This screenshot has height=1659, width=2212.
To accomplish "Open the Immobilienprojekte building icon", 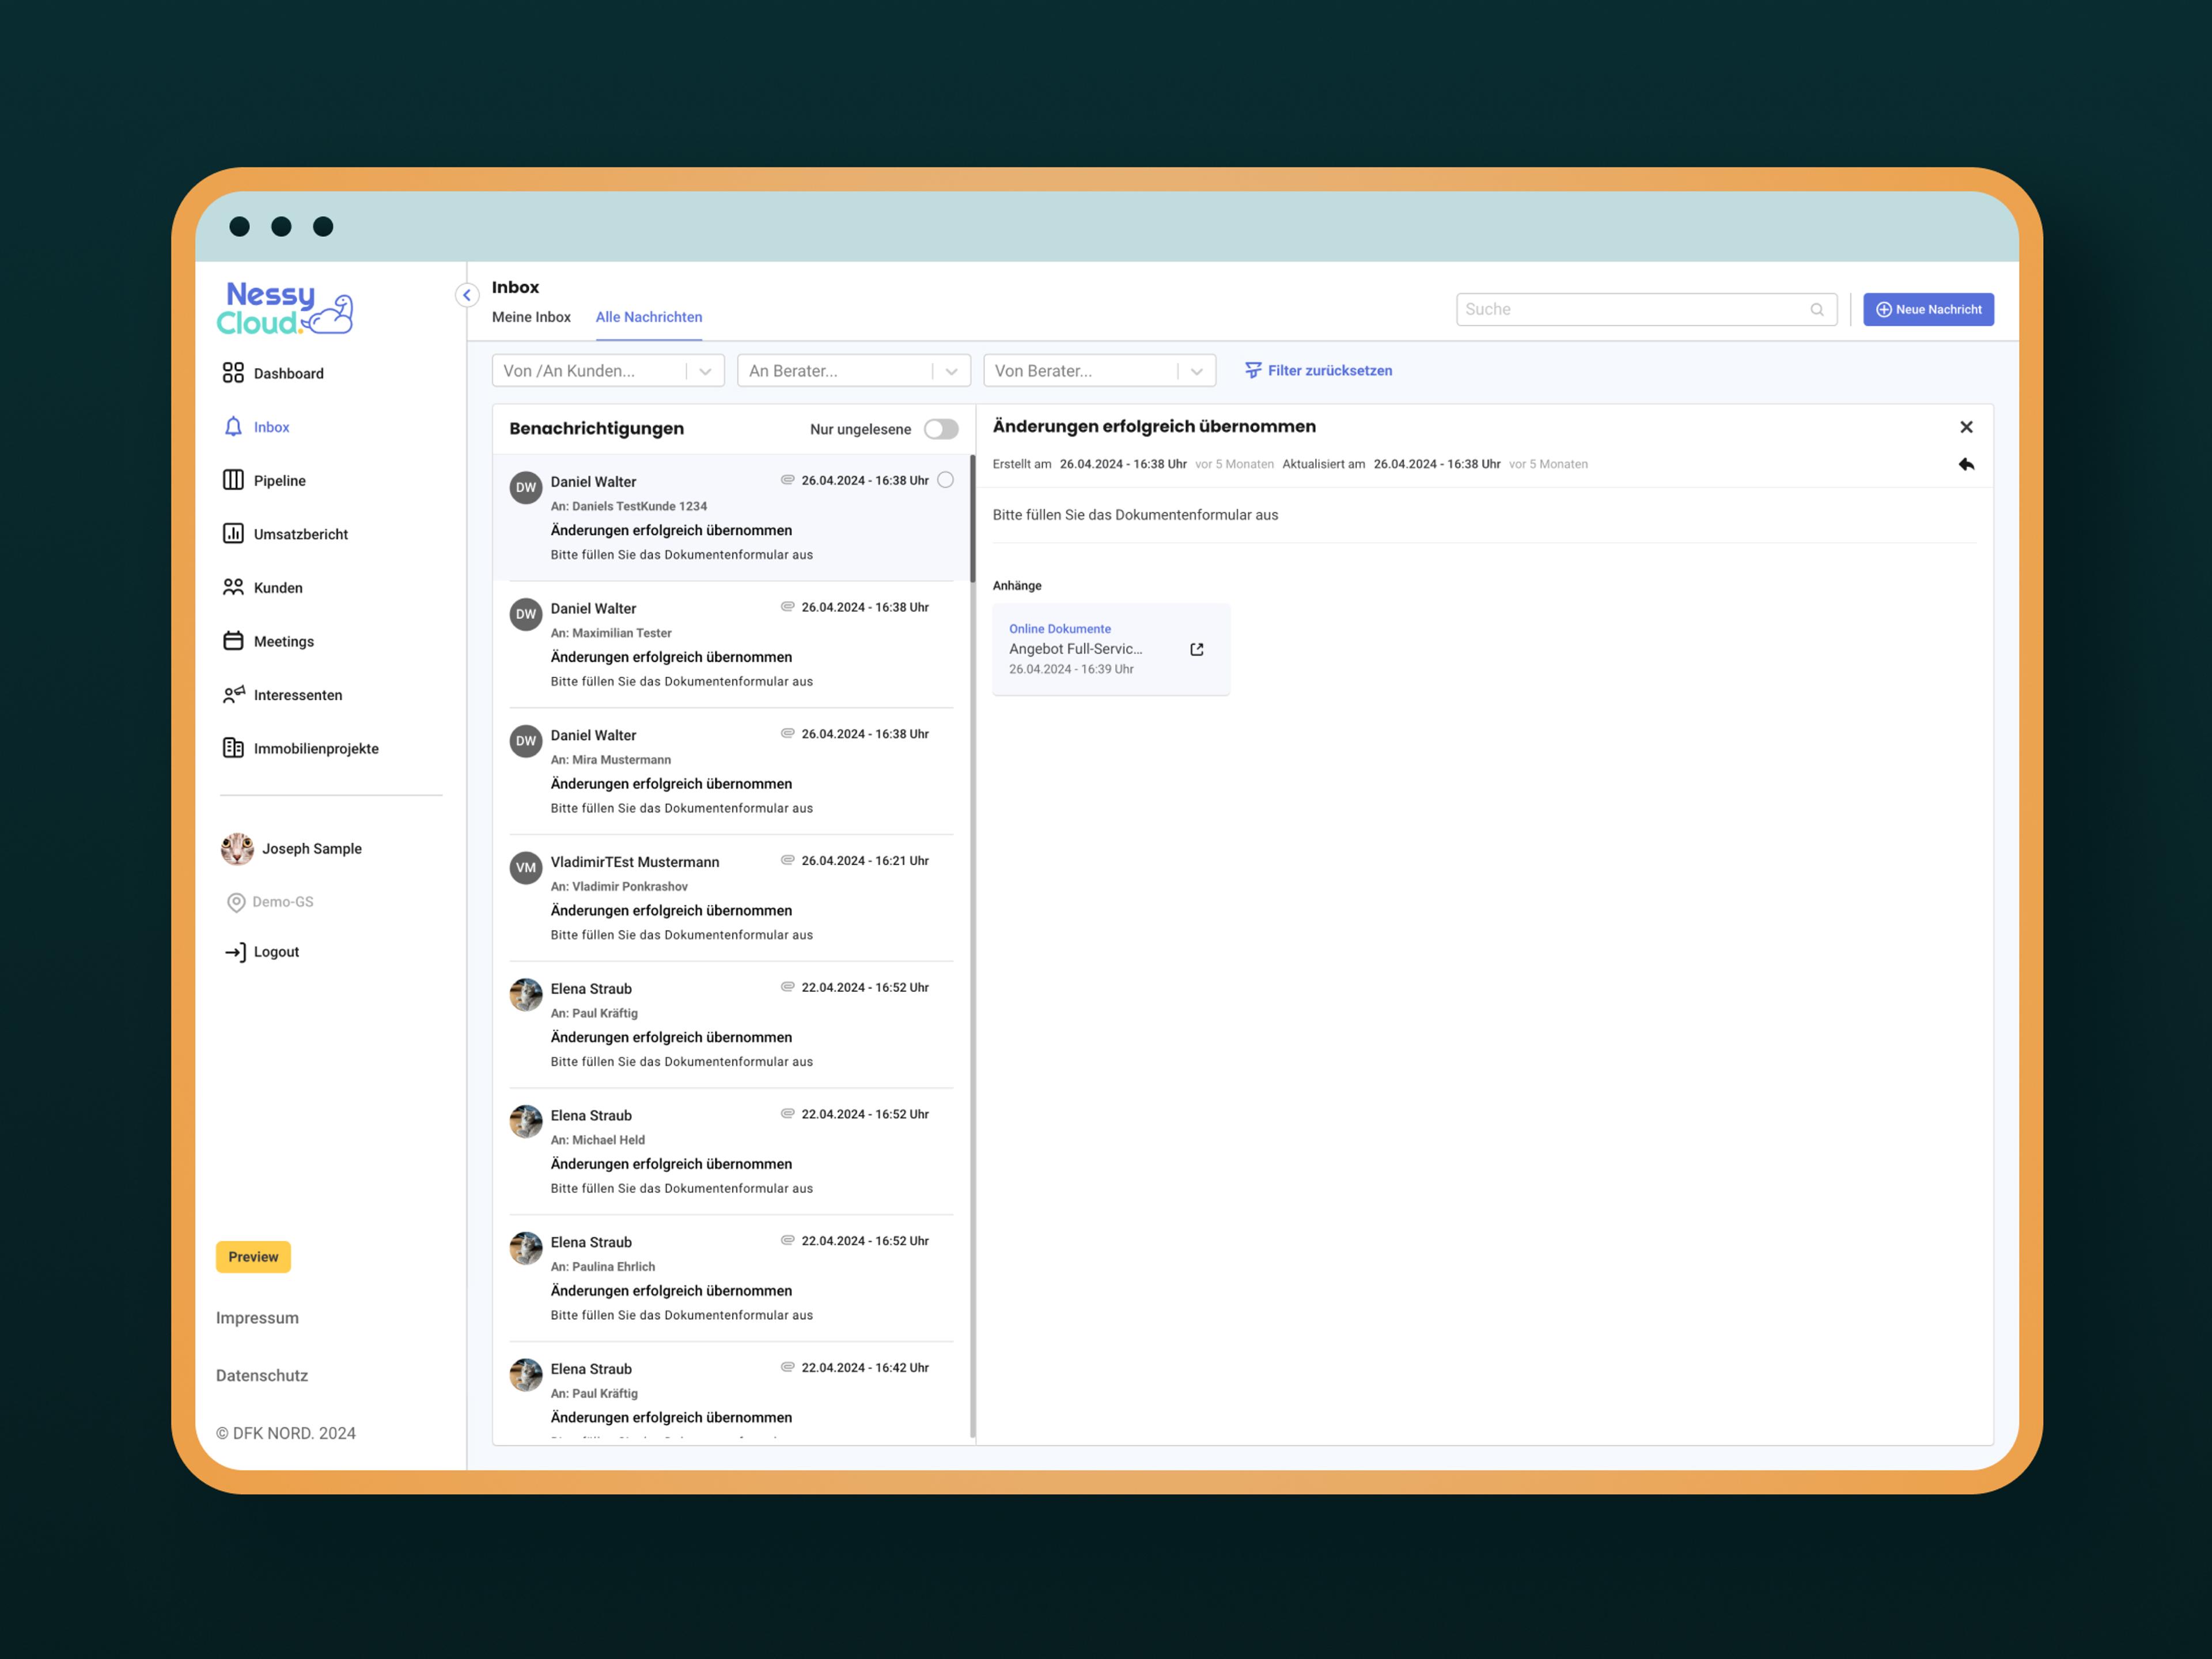I will (233, 748).
